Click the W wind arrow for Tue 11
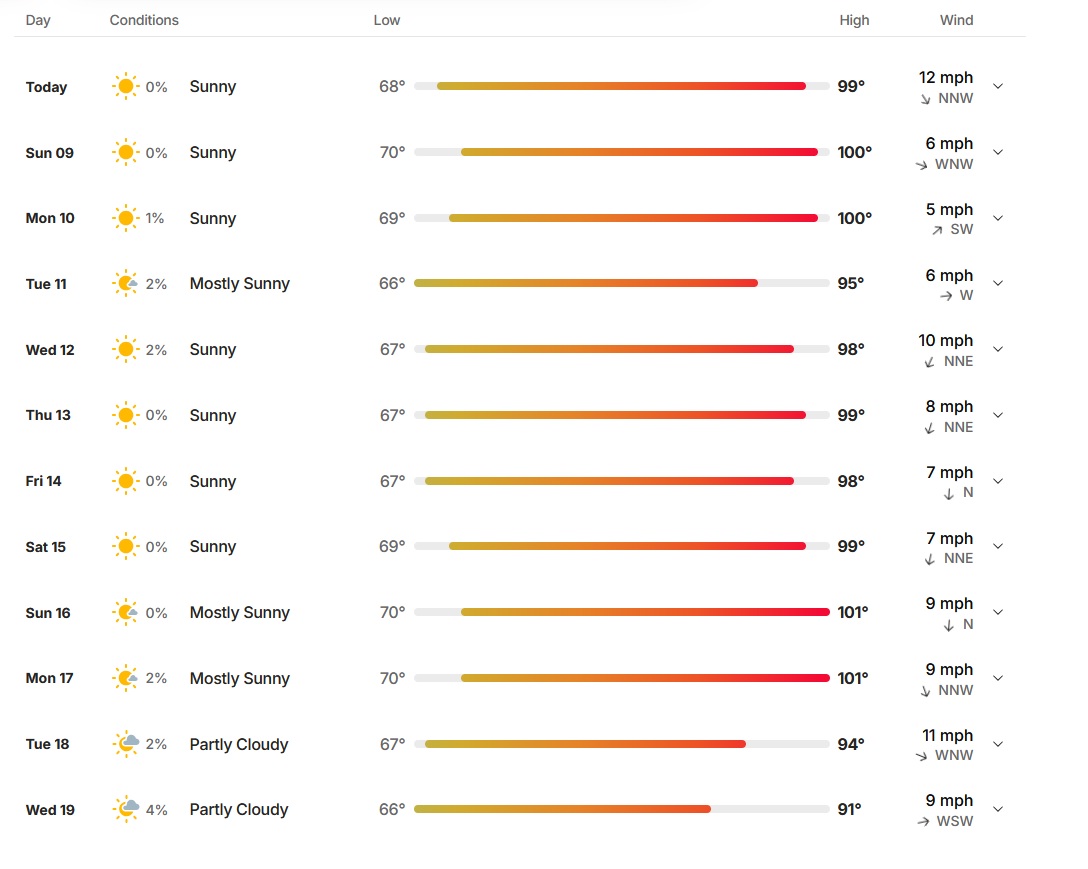The image size is (1088, 869). click(x=946, y=296)
